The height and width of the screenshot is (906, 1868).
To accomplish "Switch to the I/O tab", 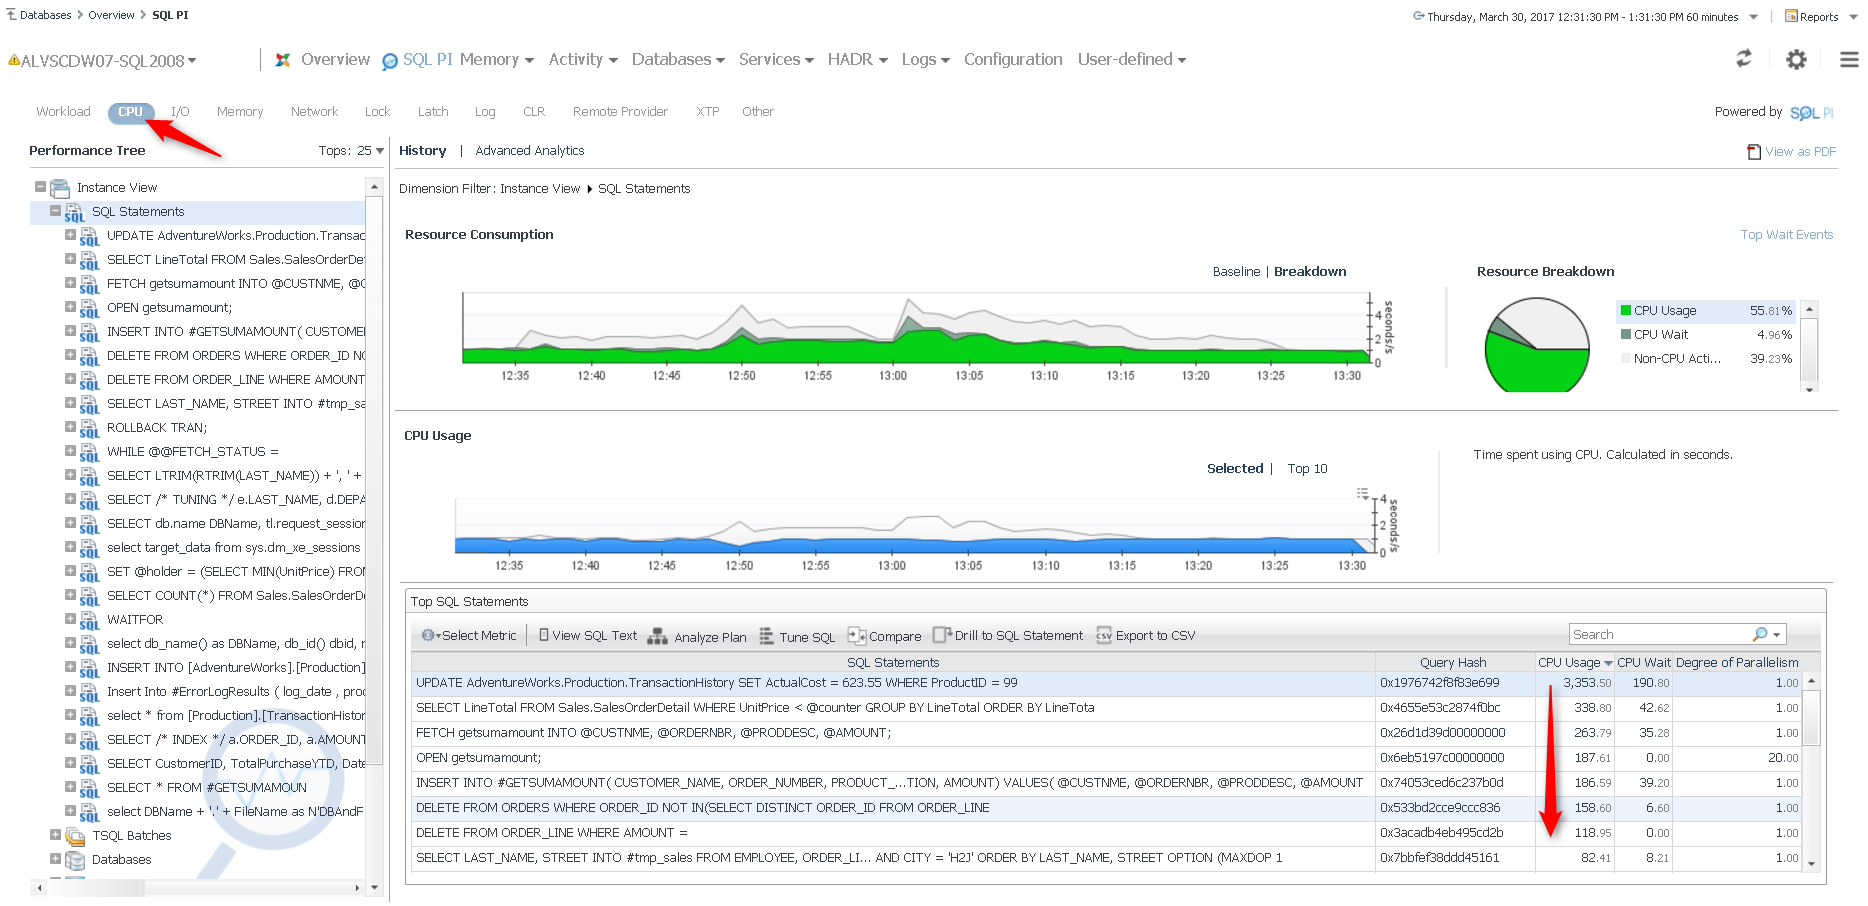I will (180, 112).
